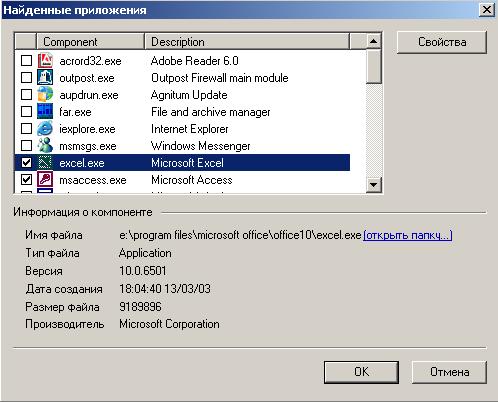498x402 pixels.
Task: Click the Internet Explorer icon beside iexplore.exe
Action: 45,129
